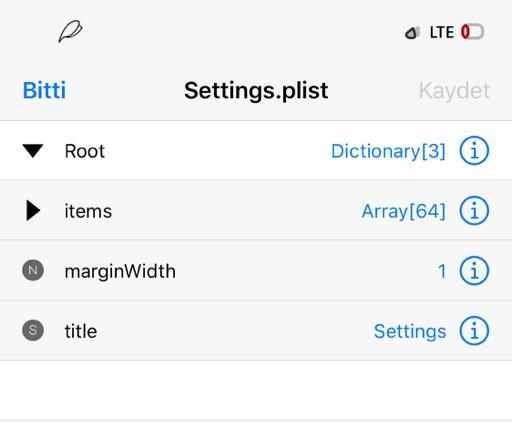Tap the battery indicator icon
The height and width of the screenshot is (438, 512).
[472, 32]
